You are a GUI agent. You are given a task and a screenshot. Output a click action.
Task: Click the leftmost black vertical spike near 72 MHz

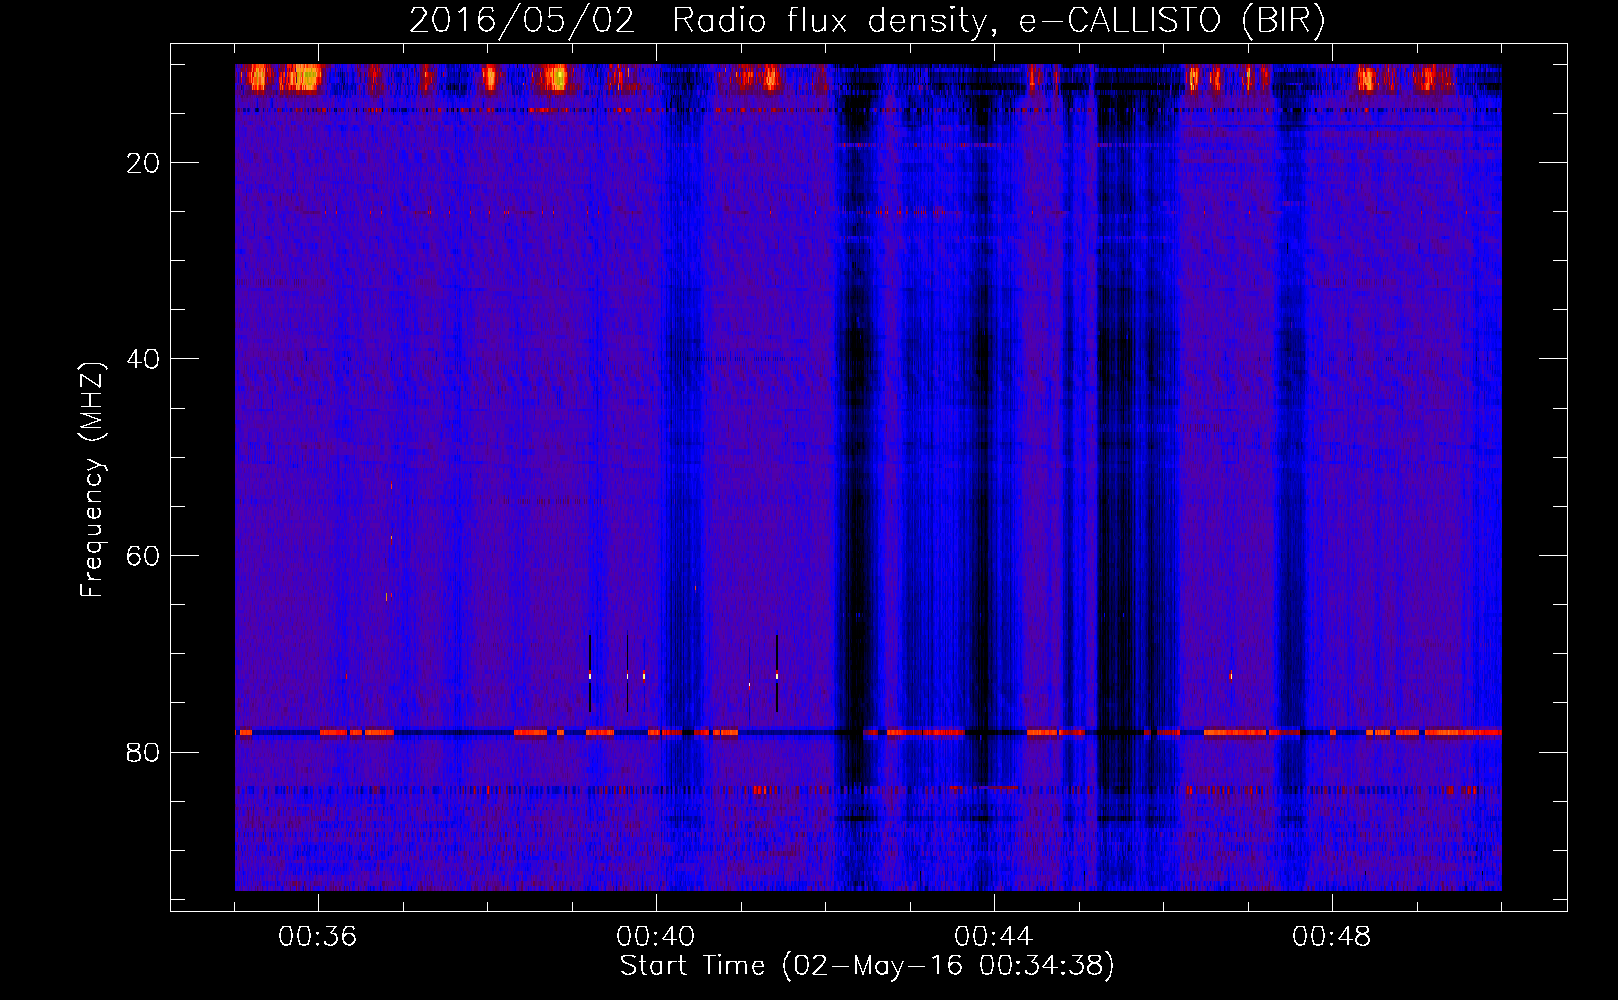point(590,673)
